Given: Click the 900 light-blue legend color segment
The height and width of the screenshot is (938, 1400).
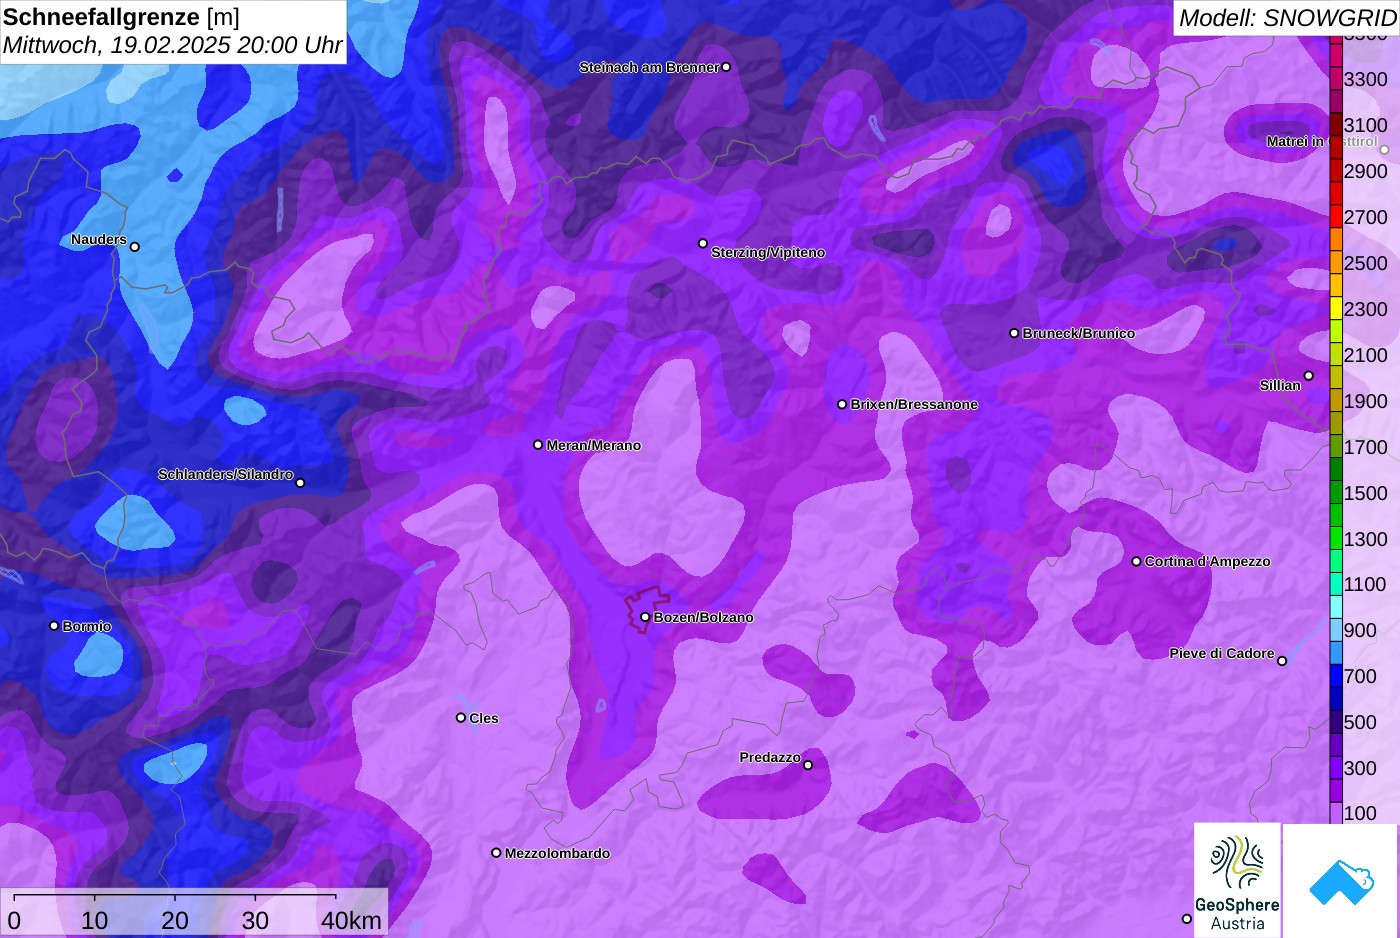Looking at the screenshot, I should coord(1336,630).
